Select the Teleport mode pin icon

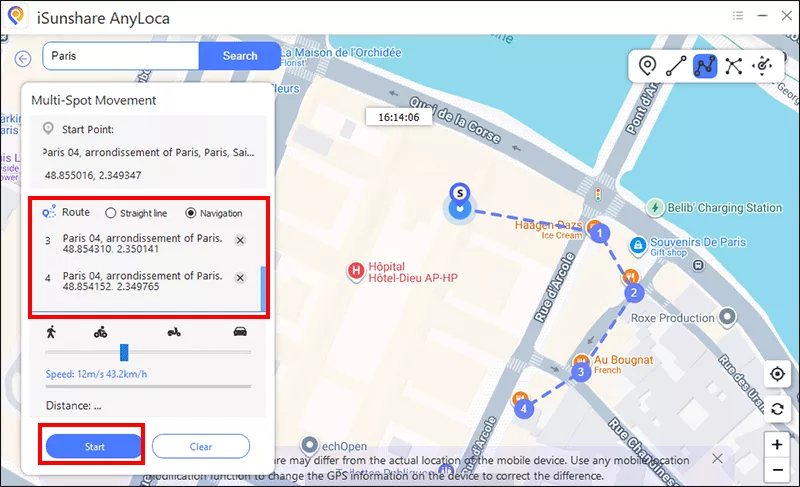(x=648, y=66)
